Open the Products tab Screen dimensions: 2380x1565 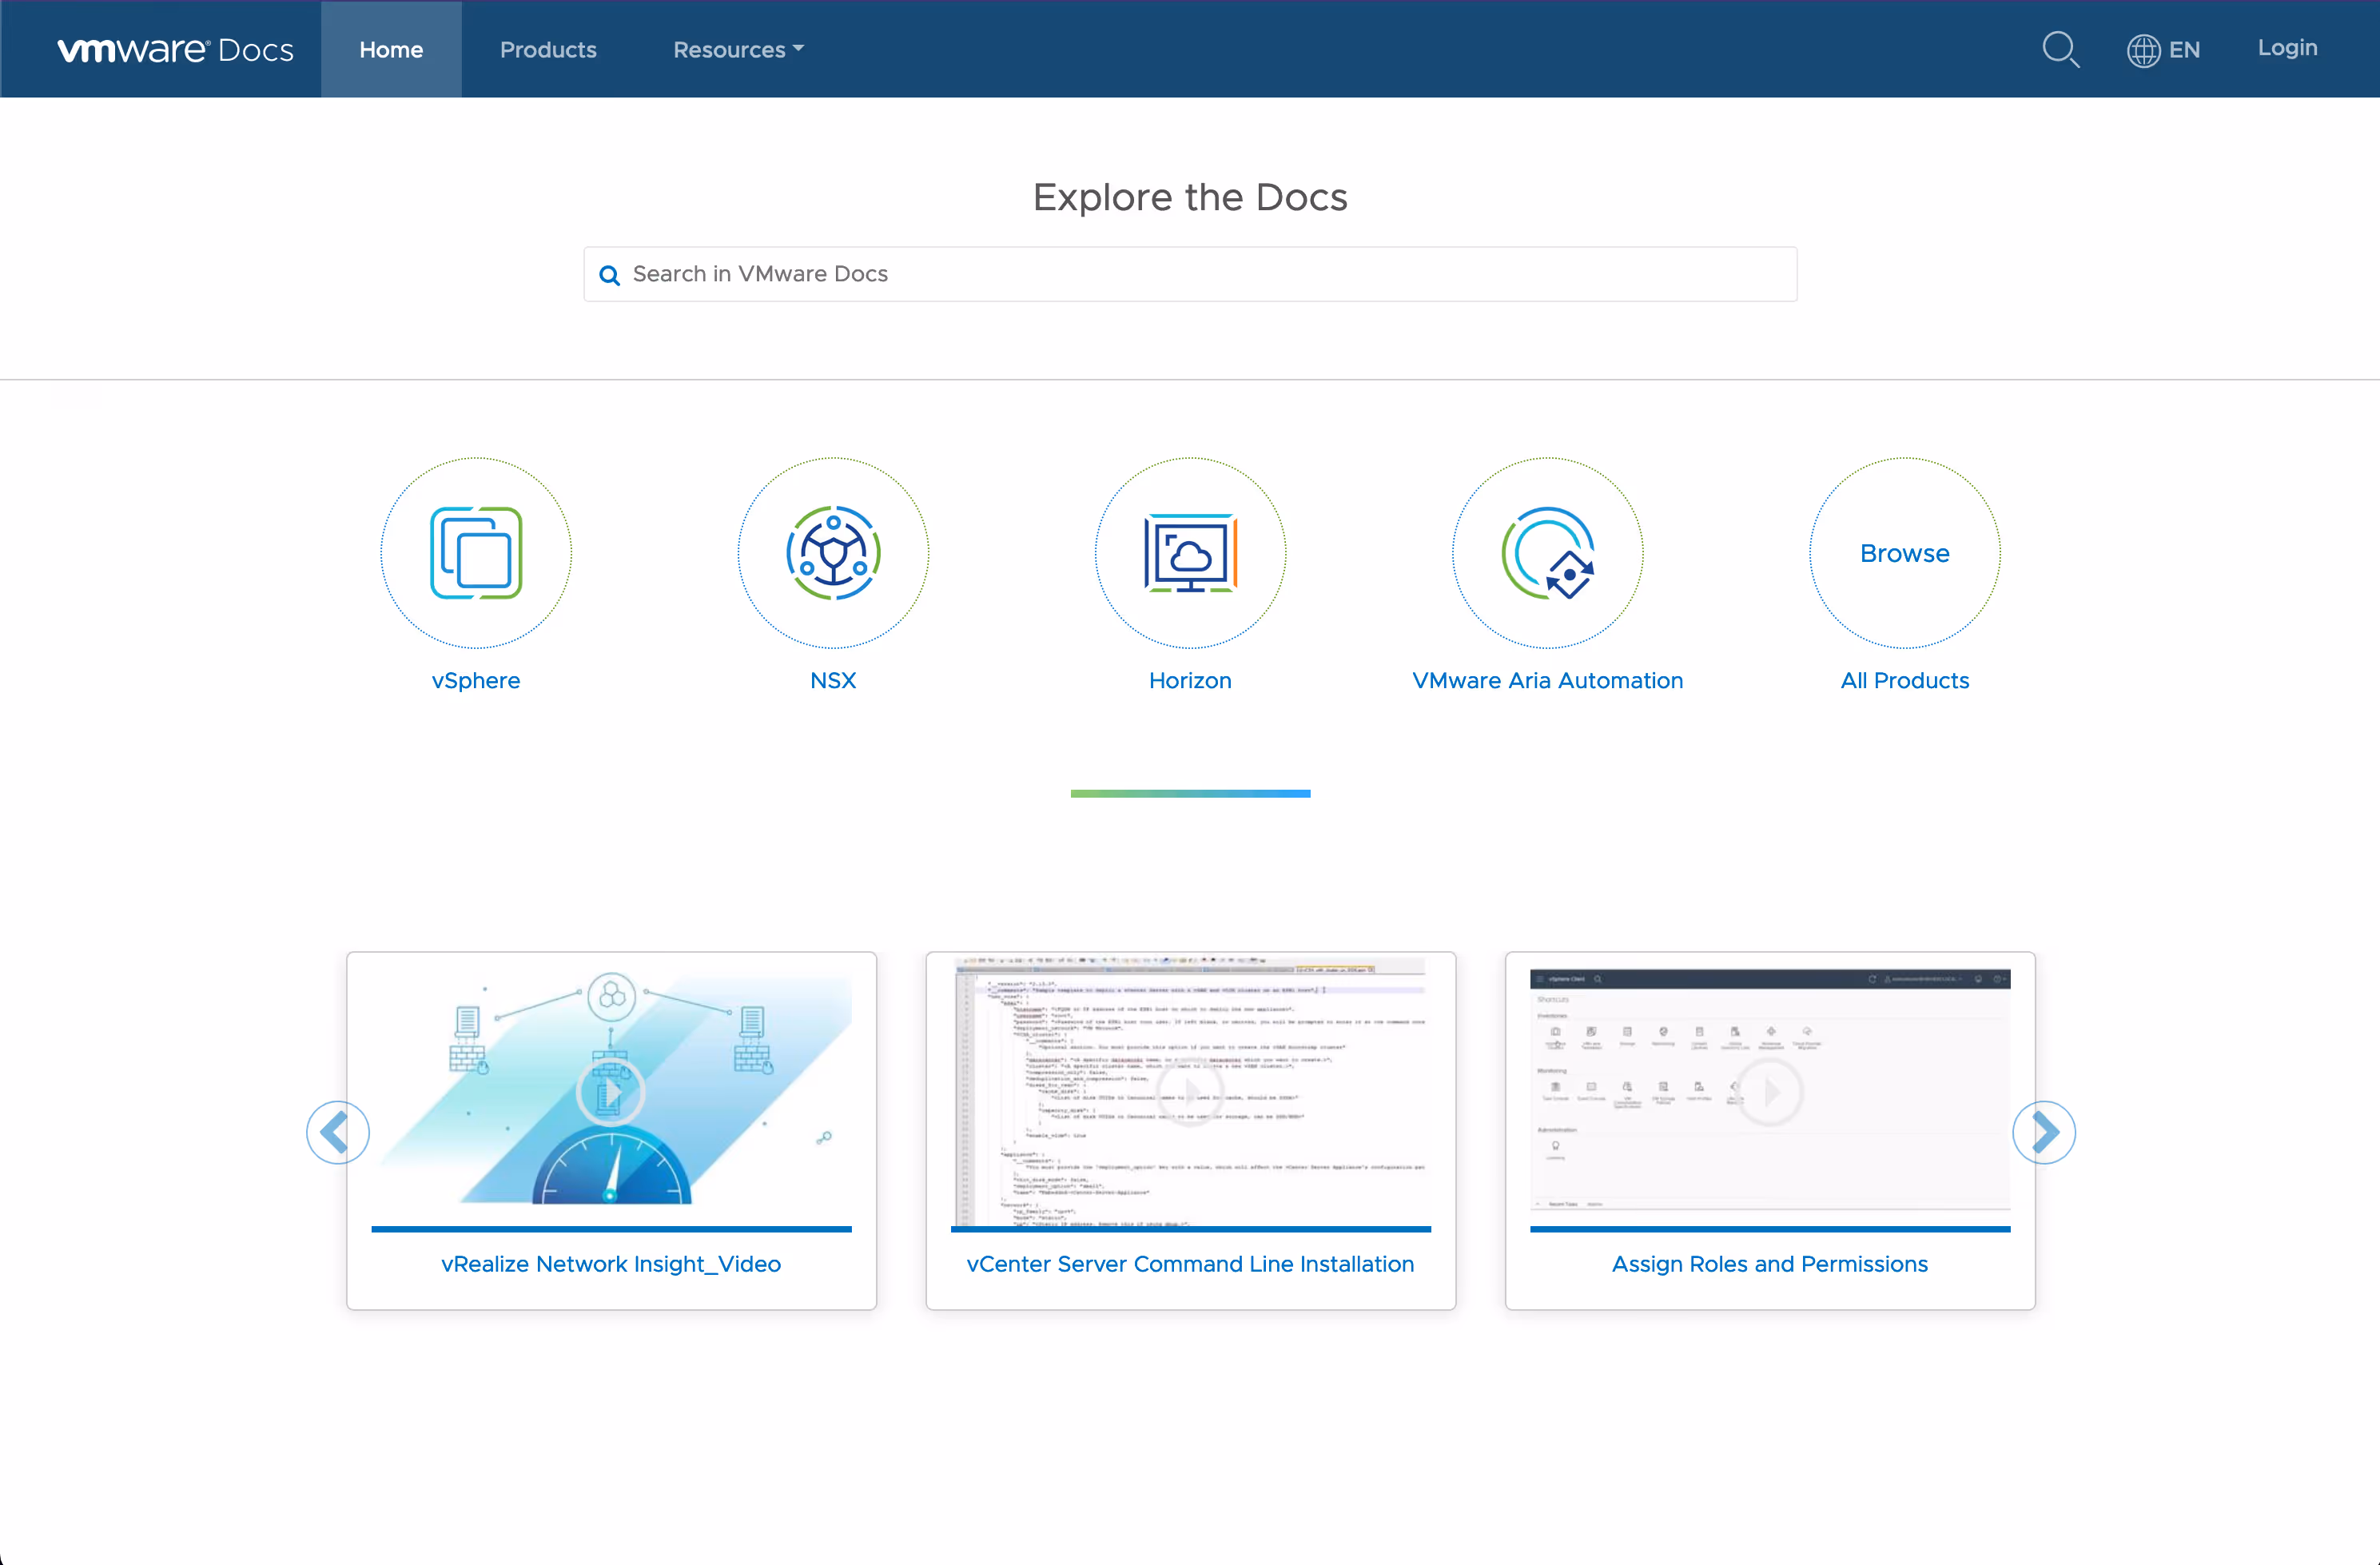548,49
